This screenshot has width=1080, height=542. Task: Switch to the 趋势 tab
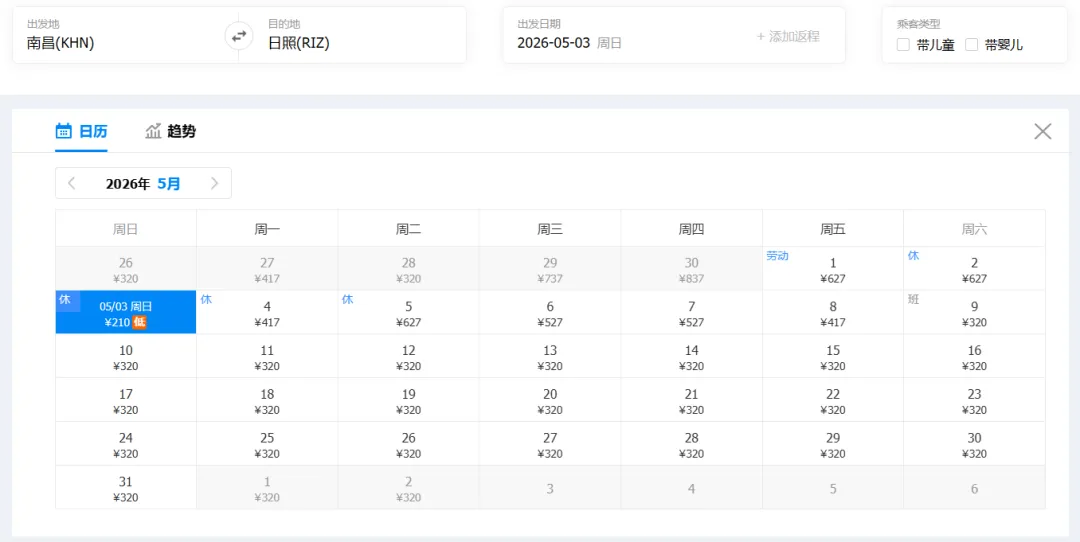pyautogui.click(x=170, y=131)
